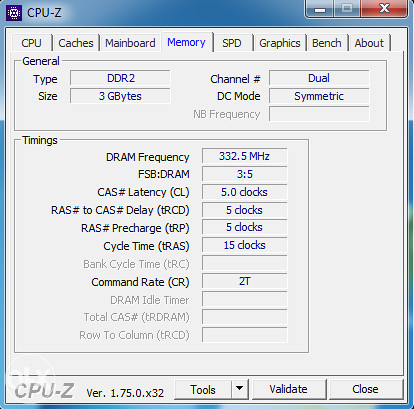Screen dimensions: 414x409
Task: Select the Symmetric DC Mode value
Action: (319, 96)
